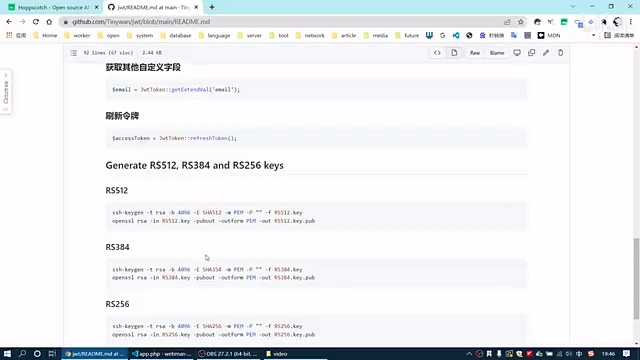This screenshot has width=640, height=360.
Task: Click the RS384 subheading
Action: click(x=118, y=247)
